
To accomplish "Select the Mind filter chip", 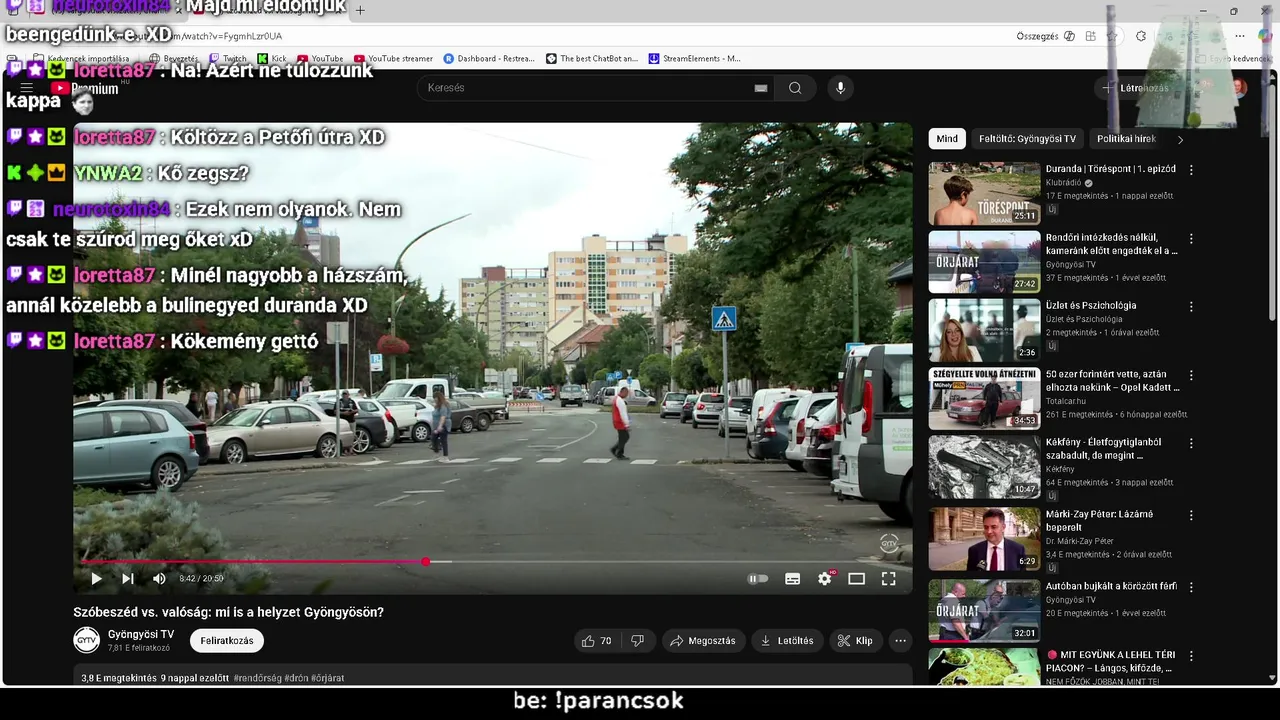I will [947, 139].
